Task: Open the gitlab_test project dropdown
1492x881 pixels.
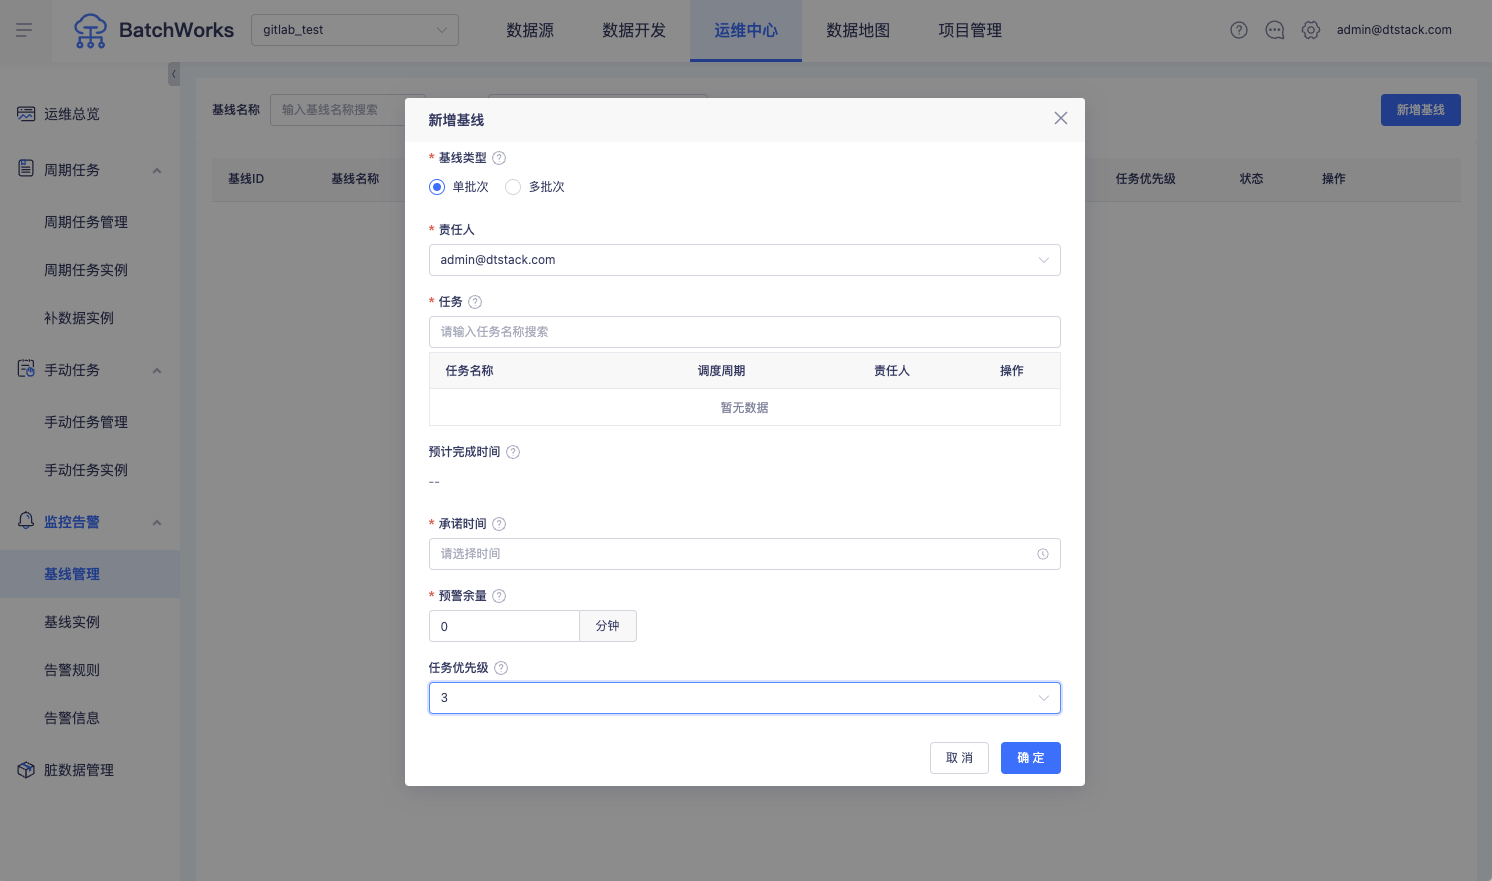Action: [355, 30]
